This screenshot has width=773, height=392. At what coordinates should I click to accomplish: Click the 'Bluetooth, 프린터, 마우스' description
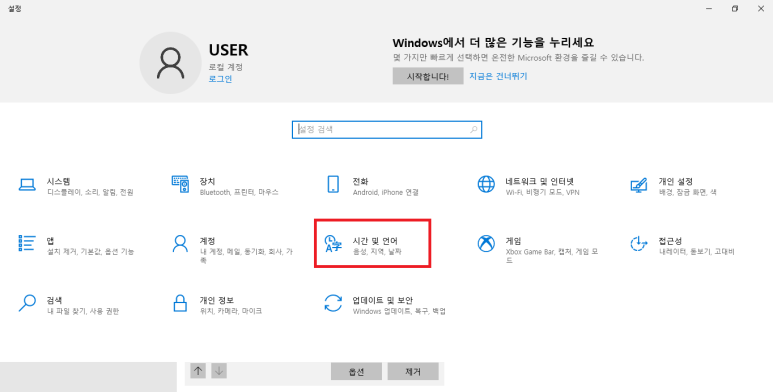click(239, 192)
